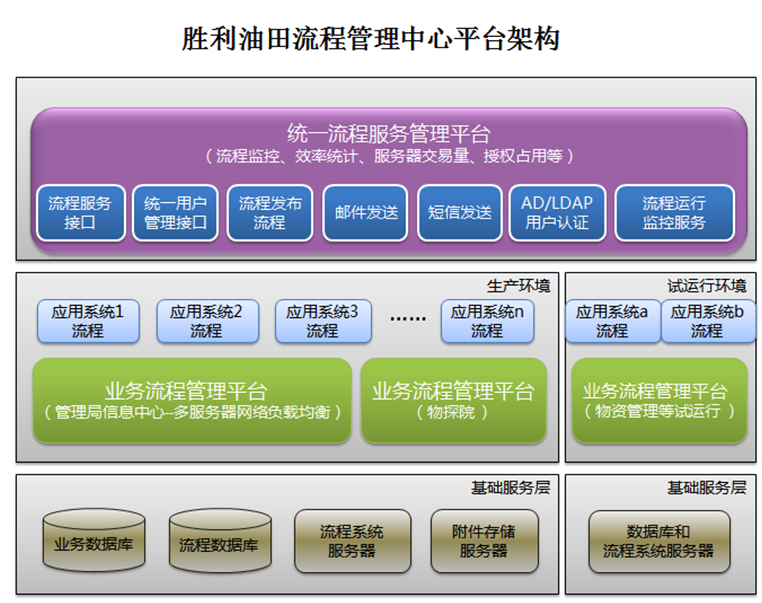Click the 应用系统3流程 box
The width and height of the screenshot is (762, 603).
[x=323, y=321]
